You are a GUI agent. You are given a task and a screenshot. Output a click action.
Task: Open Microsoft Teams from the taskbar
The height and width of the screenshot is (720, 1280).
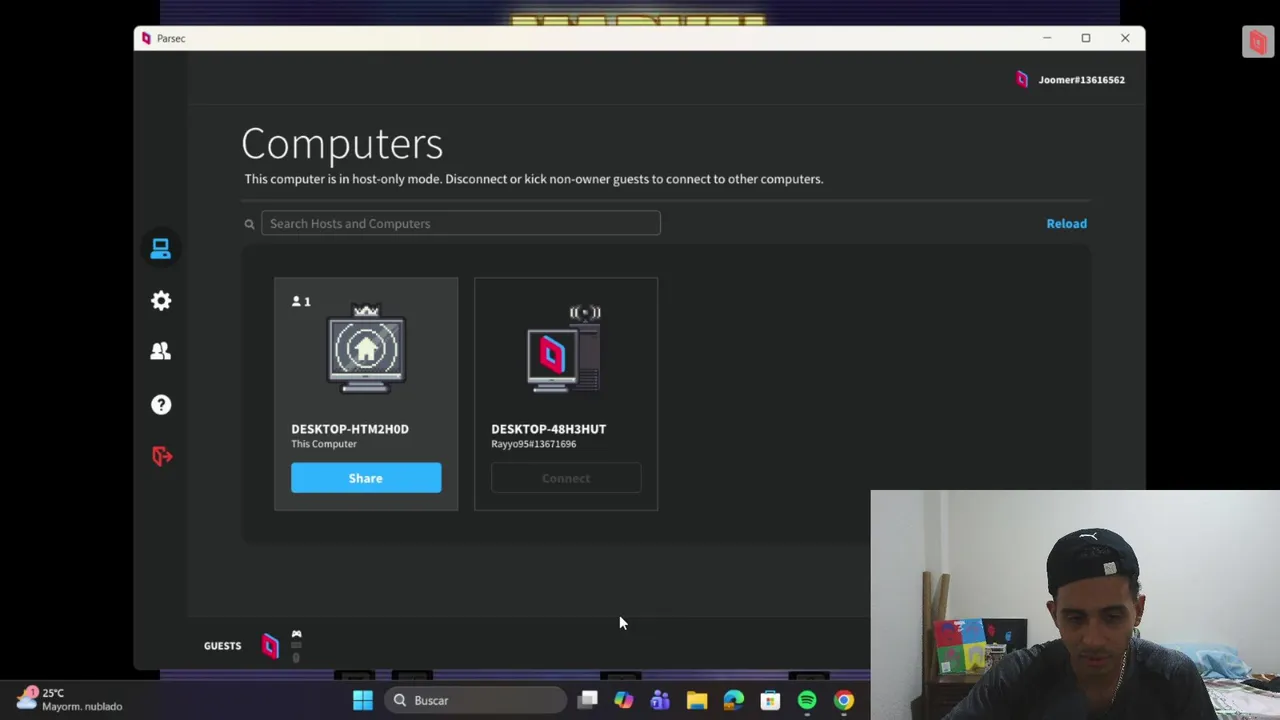click(660, 701)
